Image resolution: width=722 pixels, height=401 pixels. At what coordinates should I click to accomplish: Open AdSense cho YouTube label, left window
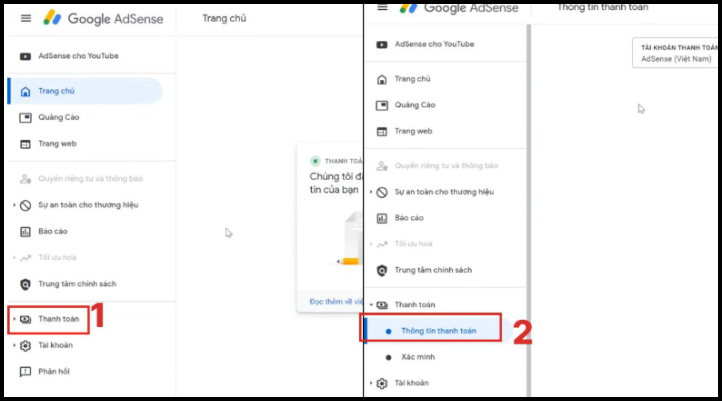pos(78,56)
